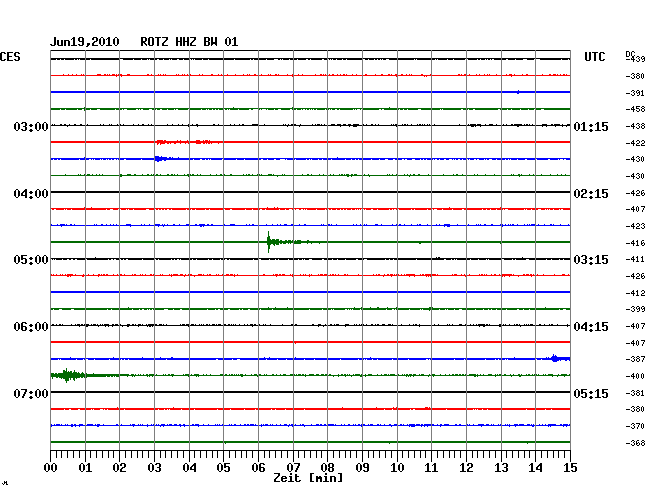The width and height of the screenshot is (650, 494).
Task: Click the UTC column header
Action: (x=594, y=57)
